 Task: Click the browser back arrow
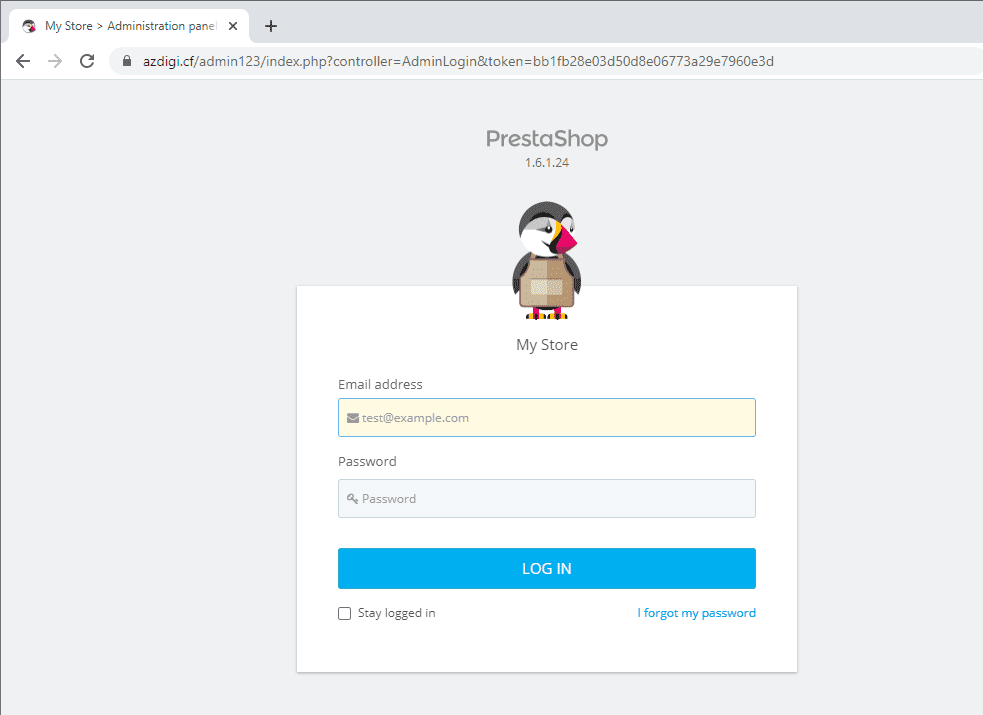(x=23, y=61)
